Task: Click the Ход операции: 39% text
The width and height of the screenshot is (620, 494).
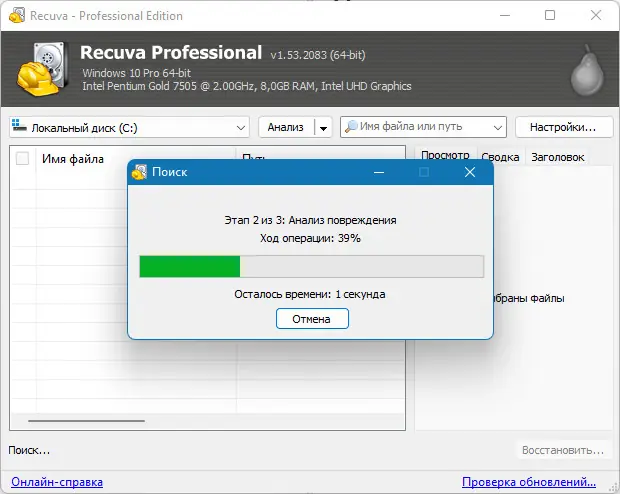Action: [x=310, y=238]
